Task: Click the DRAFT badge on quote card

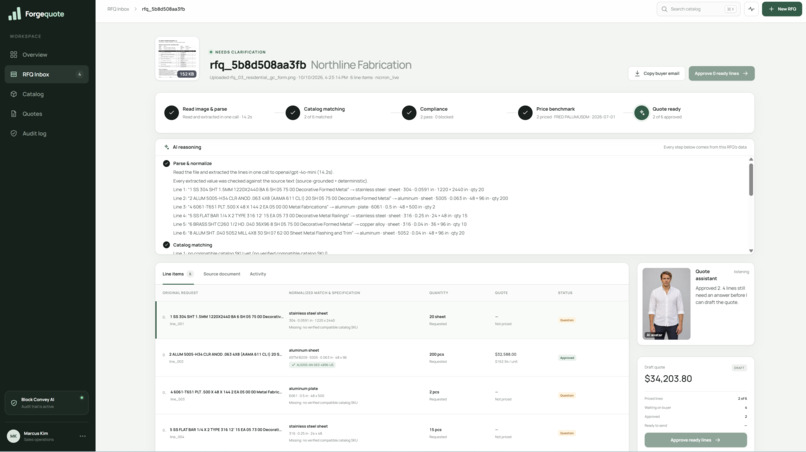Action: pyautogui.click(x=739, y=368)
